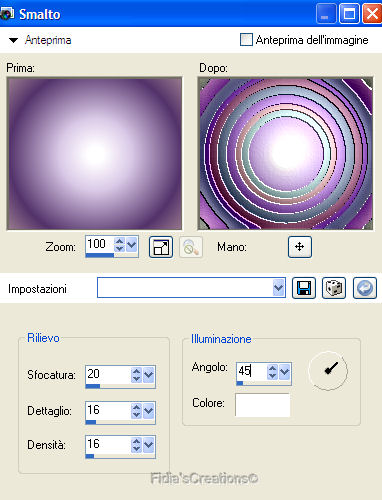Enable Anteprima dell'immagine checkbox
This screenshot has width=382, height=500.
246,40
